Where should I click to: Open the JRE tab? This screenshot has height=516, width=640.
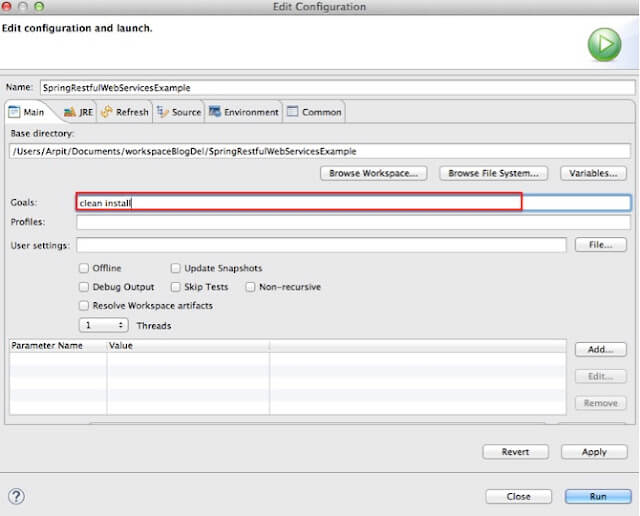[x=78, y=112]
